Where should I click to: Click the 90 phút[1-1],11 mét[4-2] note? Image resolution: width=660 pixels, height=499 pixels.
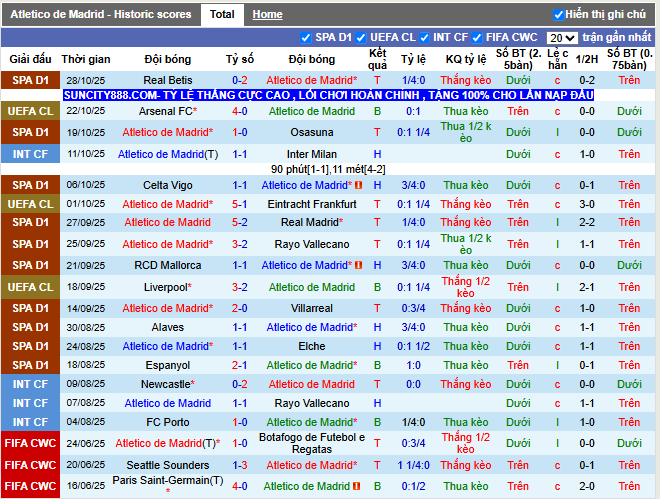(328, 170)
